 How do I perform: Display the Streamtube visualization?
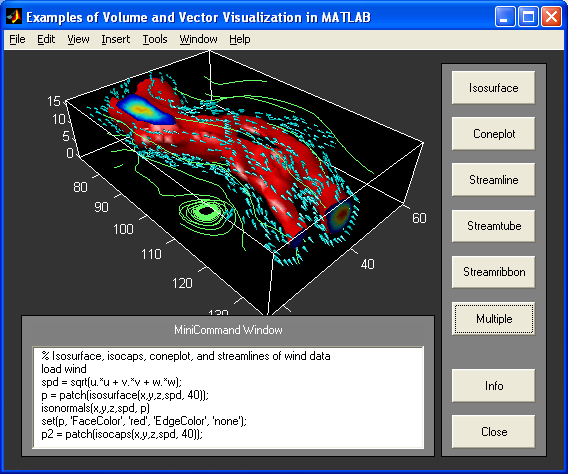[493, 226]
